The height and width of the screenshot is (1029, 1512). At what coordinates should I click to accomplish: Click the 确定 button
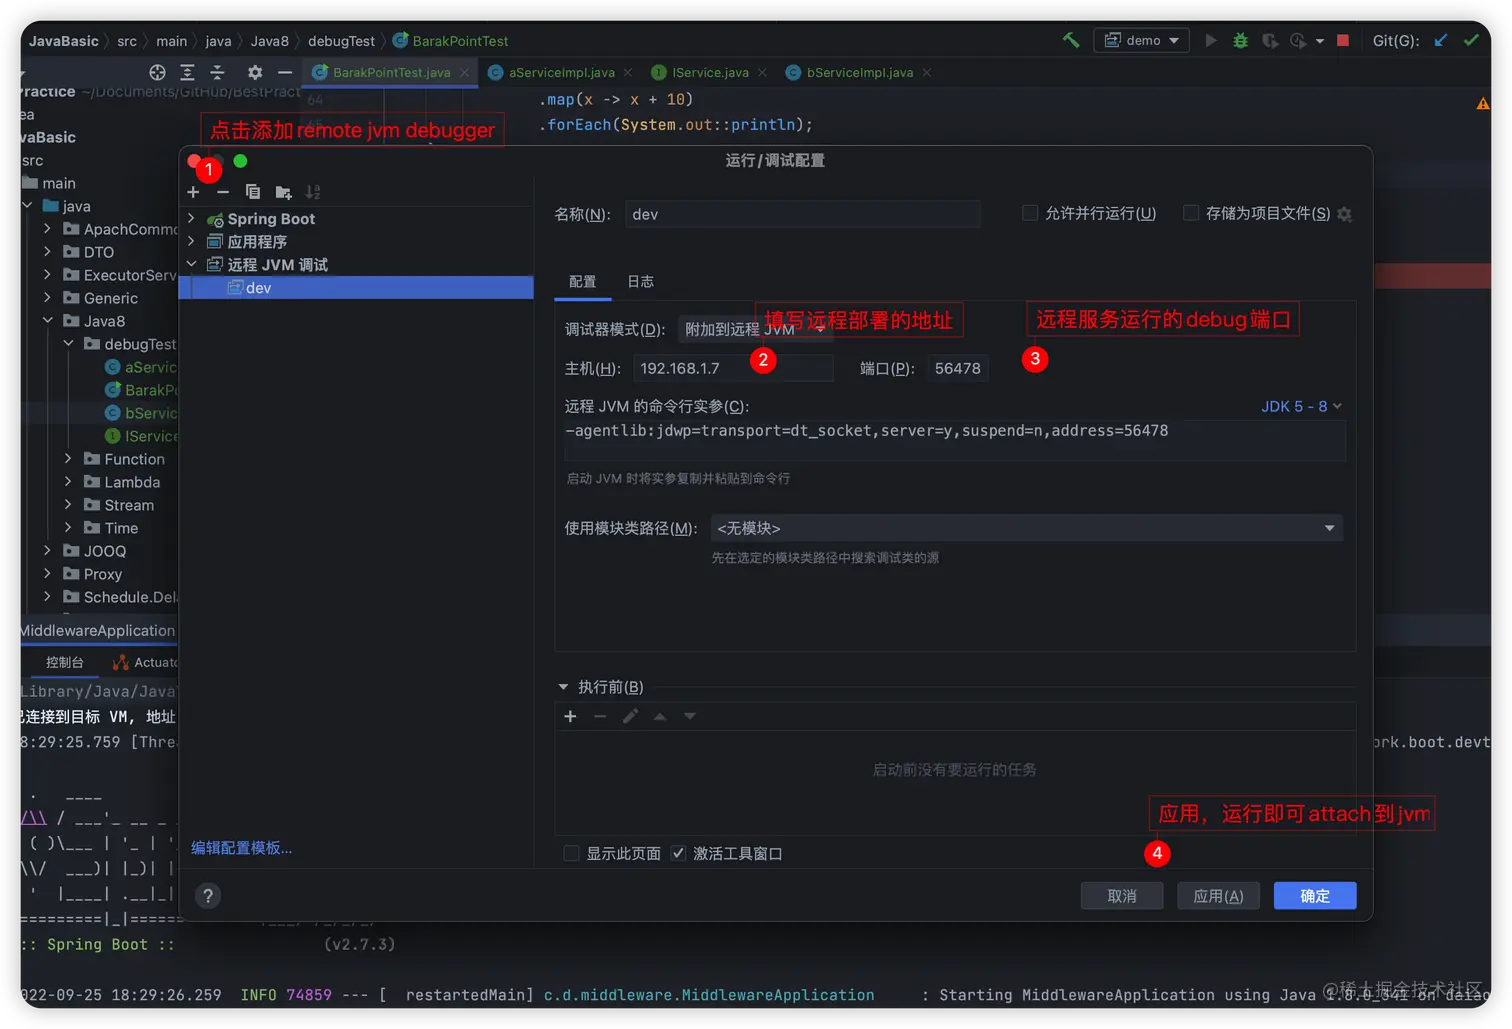click(1315, 896)
